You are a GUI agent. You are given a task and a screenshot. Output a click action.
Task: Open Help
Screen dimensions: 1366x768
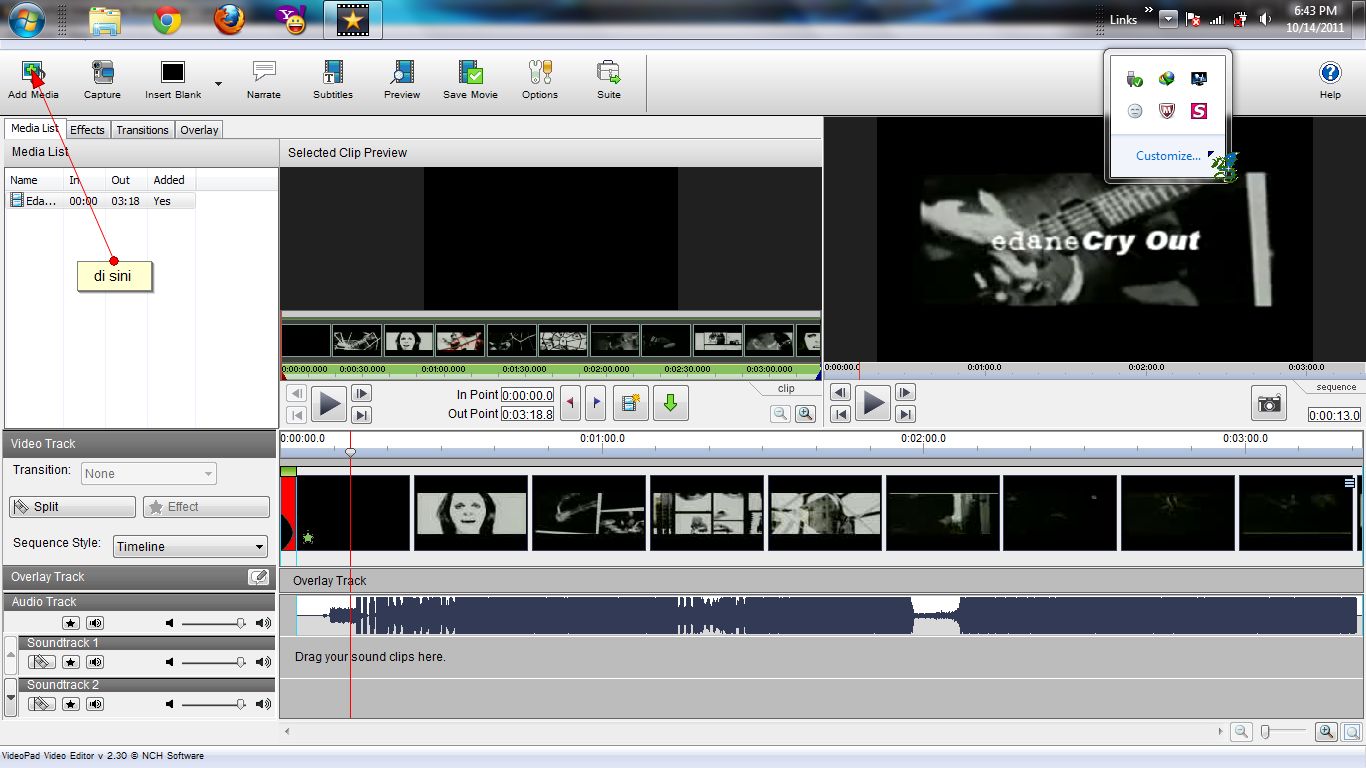[x=1330, y=80]
